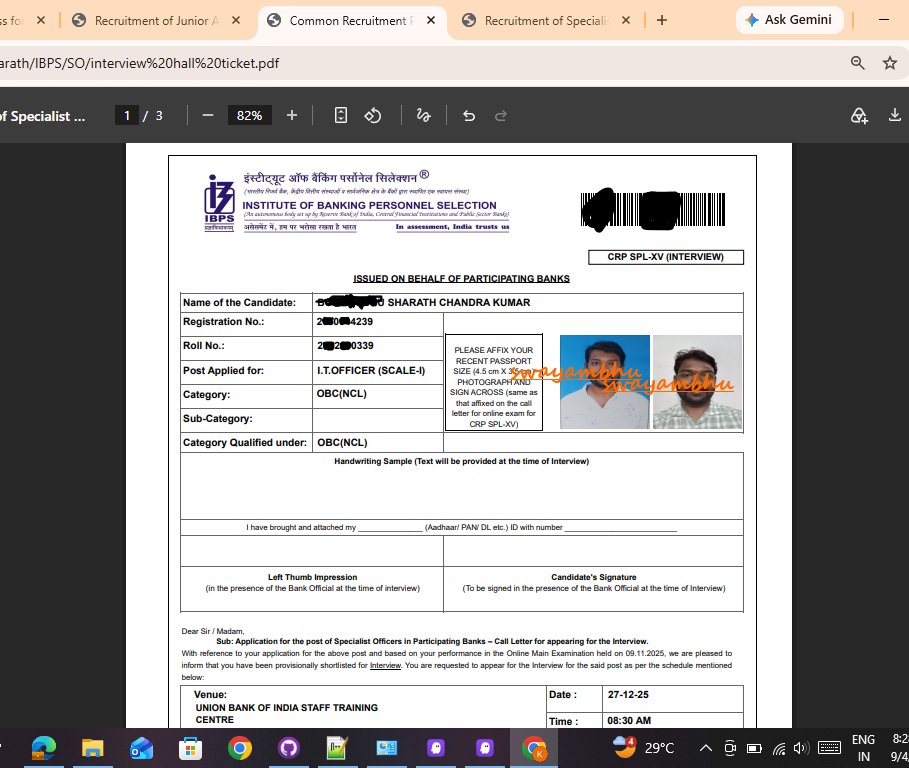Open GitHub Desktop from taskbar
This screenshot has height=768, width=909.
[288, 748]
